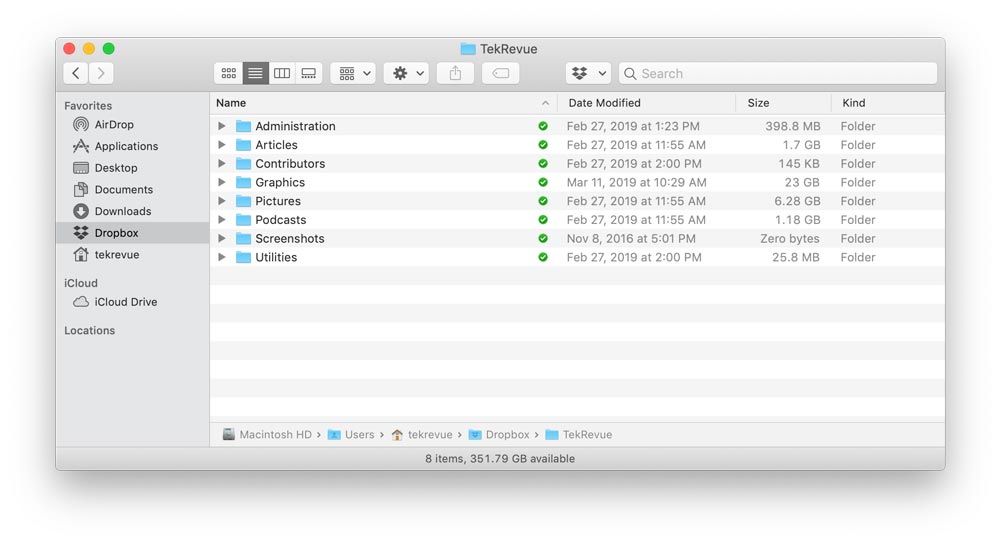Image resolution: width=1000 pixels, height=543 pixels.
Task: Select list view mode button
Action: tap(256, 73)
